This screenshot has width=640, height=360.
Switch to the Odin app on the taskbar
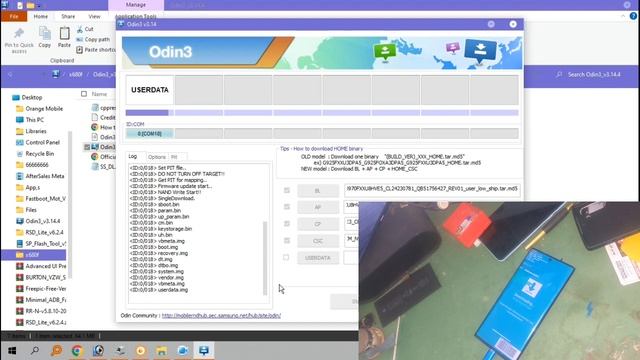pyautogui.click(x=204, y=350)
